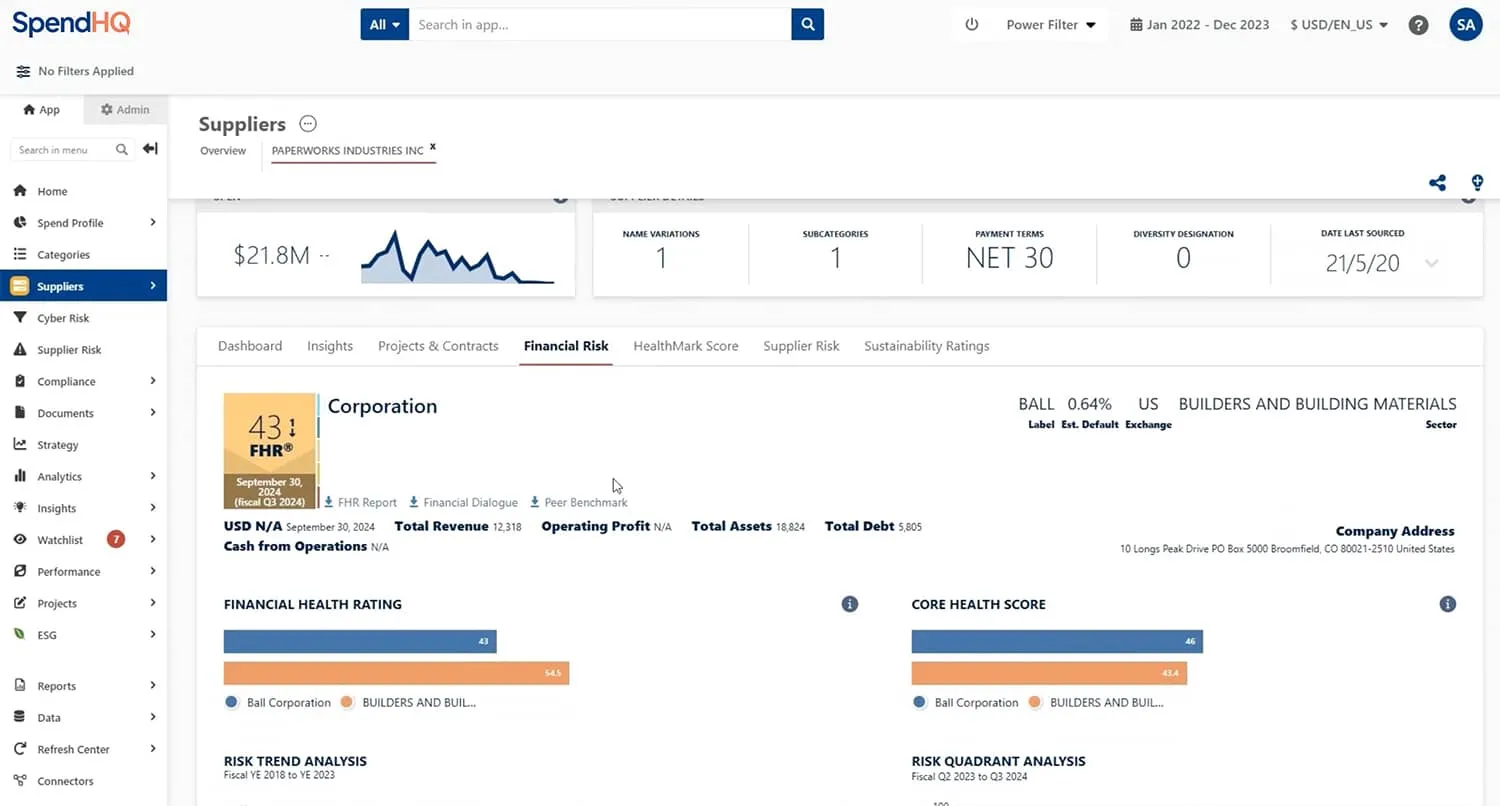Toggle Ball Corporation legend in Financial Health Rating
The image size is (1500, 806).
click(x=278, y=703)
